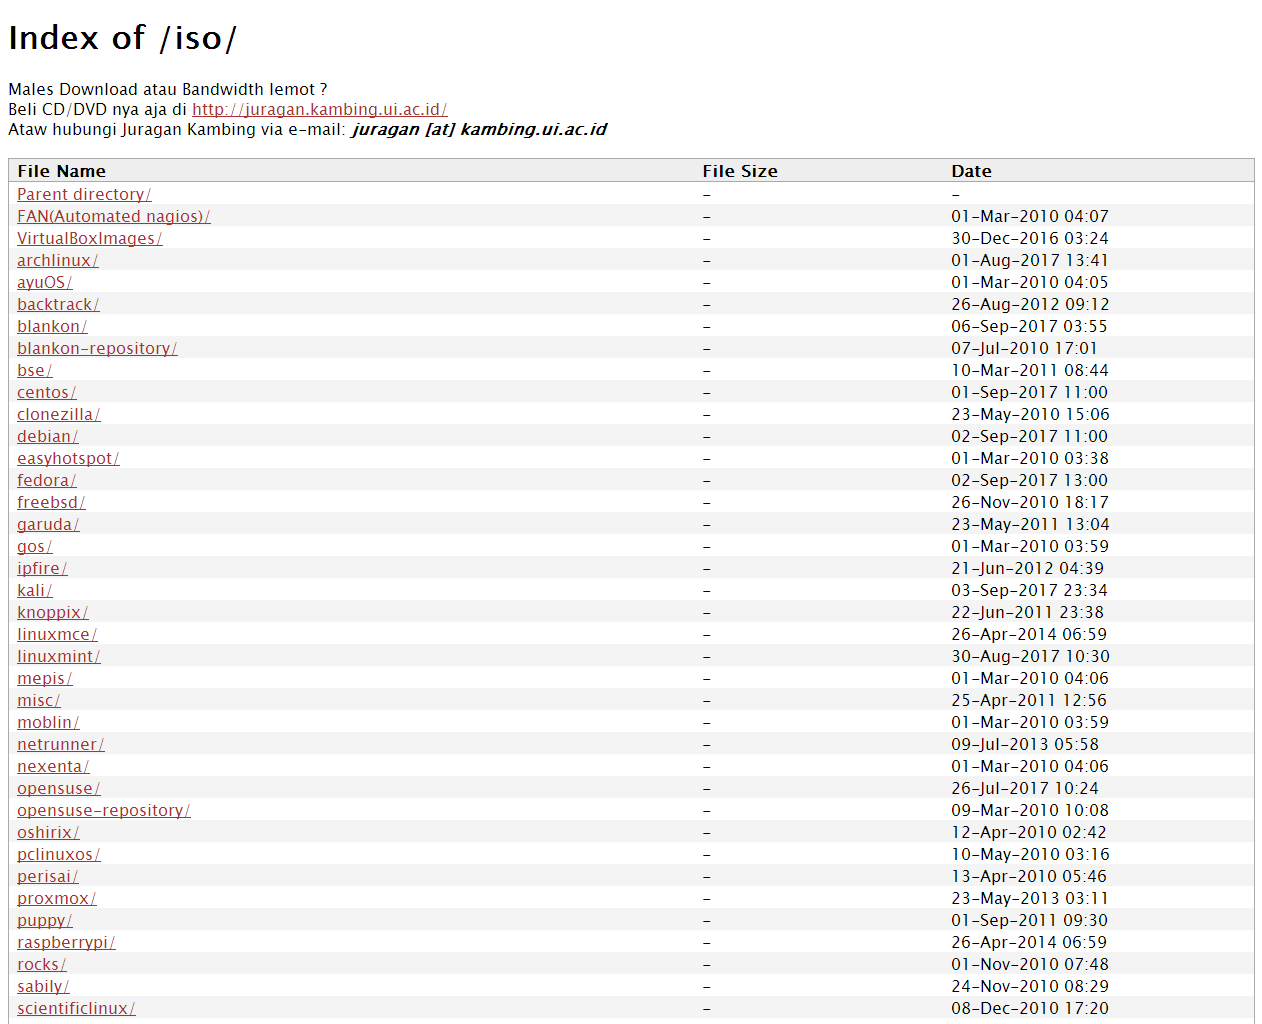Open the ayuOS directory
This screenshot has width=1262, height=1024.
coord(44,282)
